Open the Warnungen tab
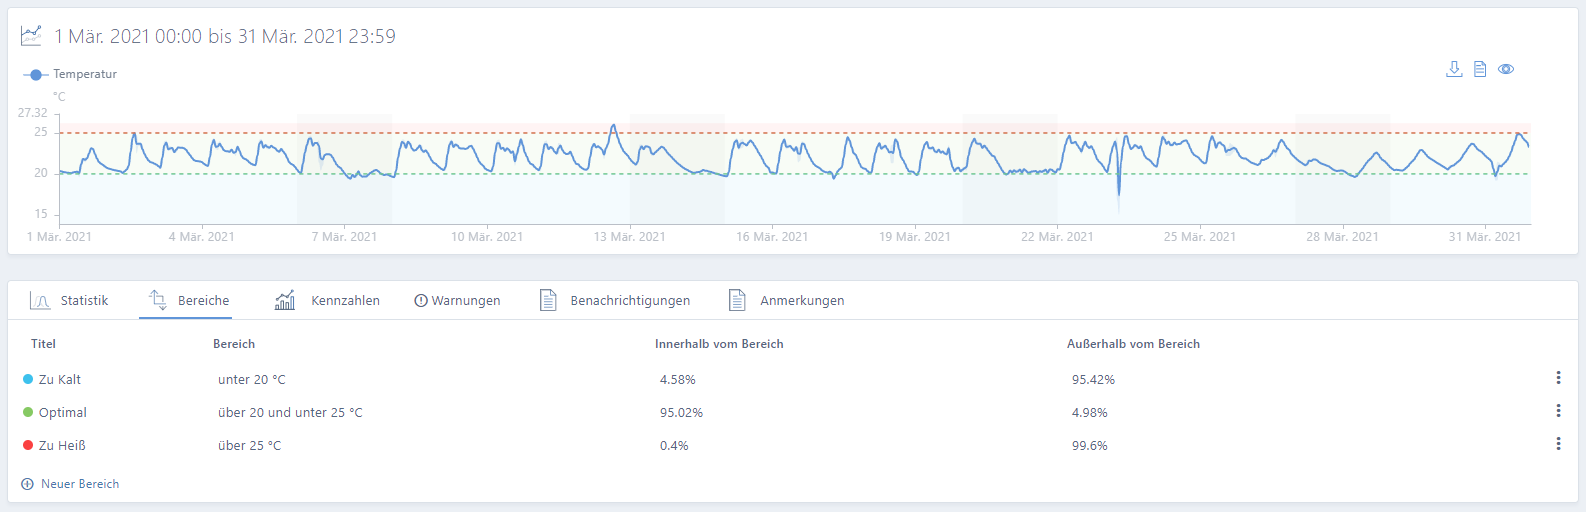The height and width of the screenshot is (512, 1586). [457, 300]
